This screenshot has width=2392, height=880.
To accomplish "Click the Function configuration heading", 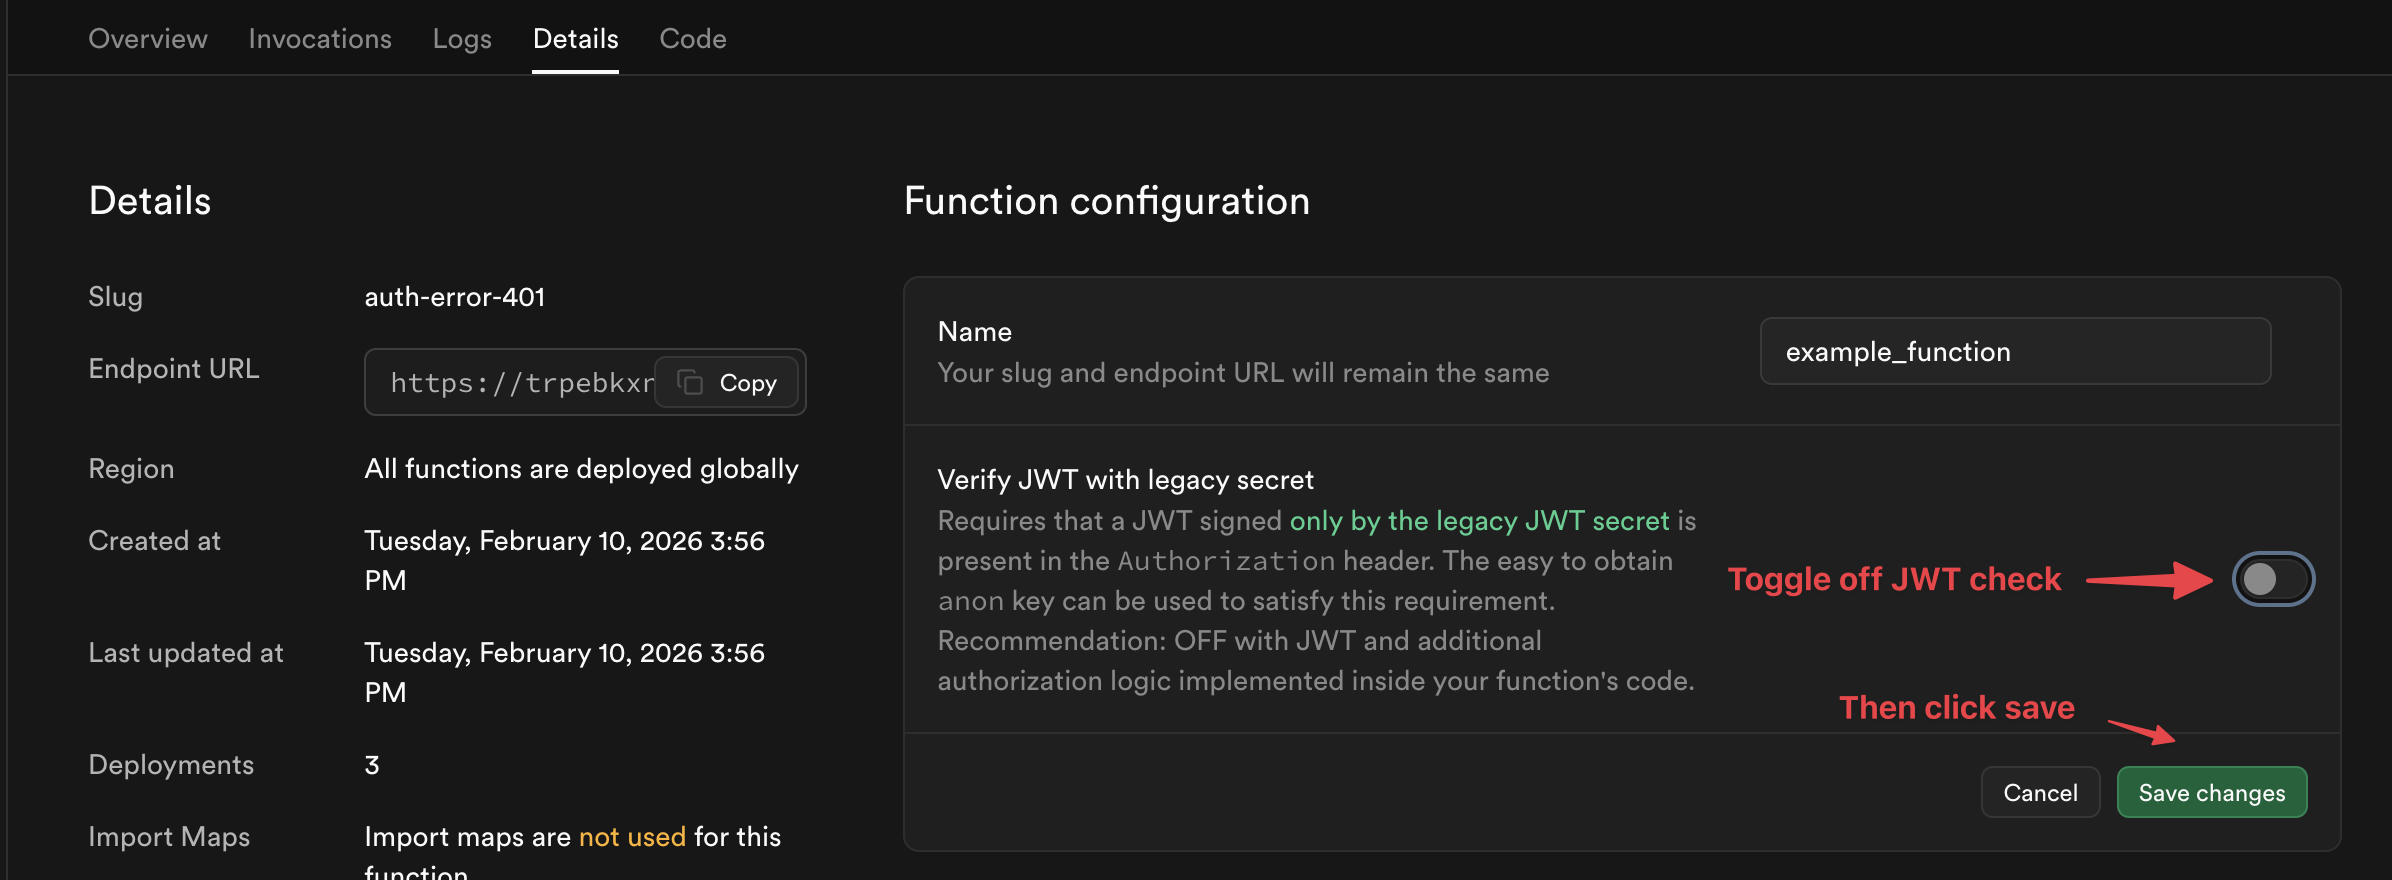I will click(x=1107, y=201).
